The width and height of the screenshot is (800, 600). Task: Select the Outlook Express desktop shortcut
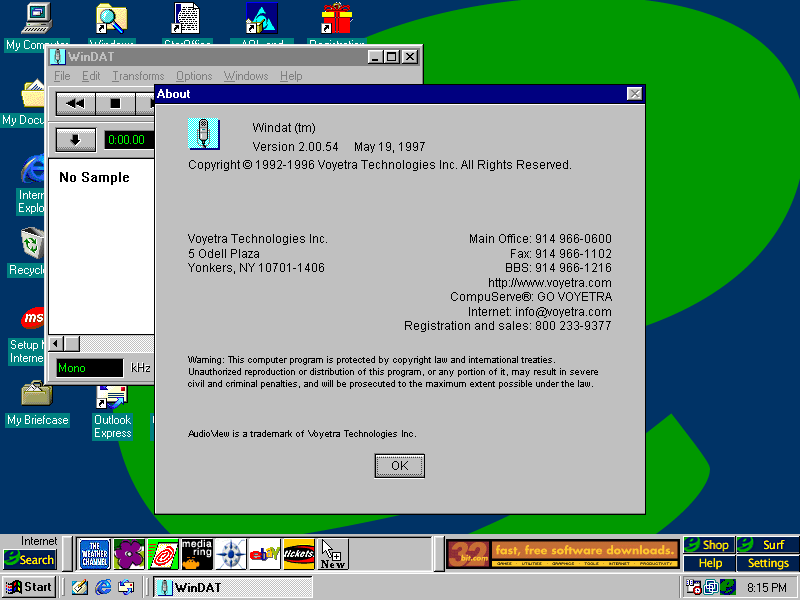pos(112,410)
